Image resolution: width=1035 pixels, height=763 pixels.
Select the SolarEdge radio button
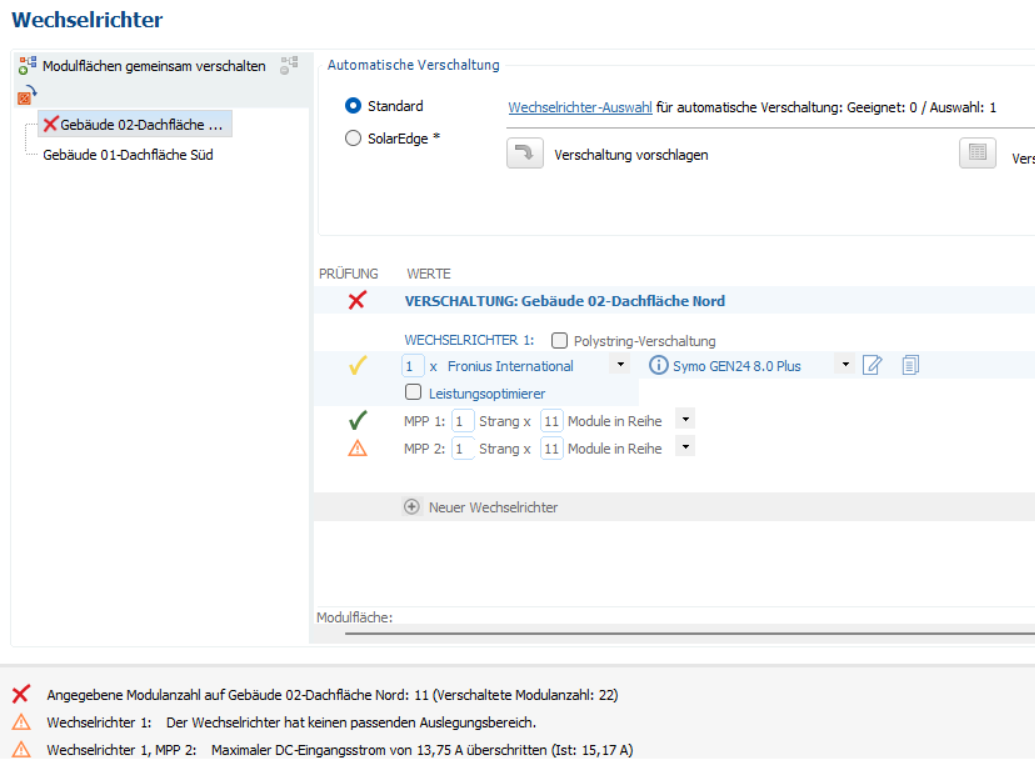(353, 138)
